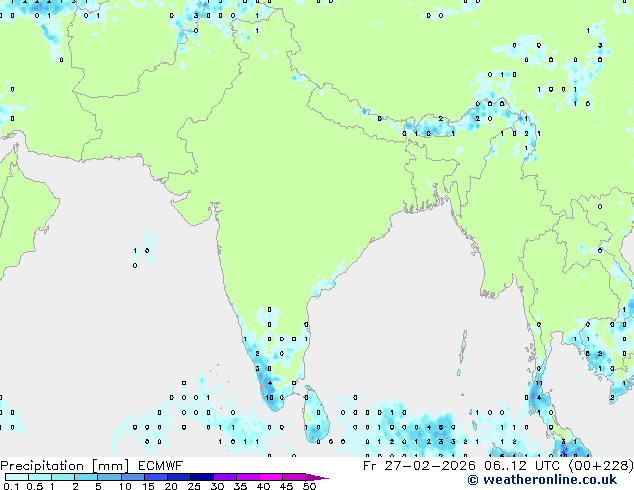Select the 25–30 mm navy legend swatch
Image resolution: width=634 pixels, height=490 pixels.
pos(201,477)
